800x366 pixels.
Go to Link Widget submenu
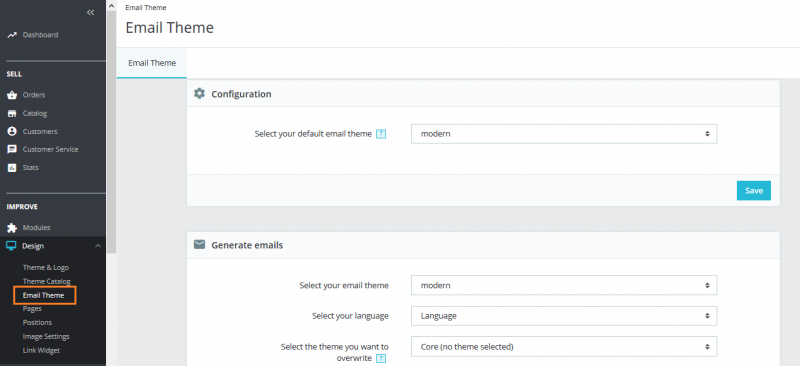(41, 350)
